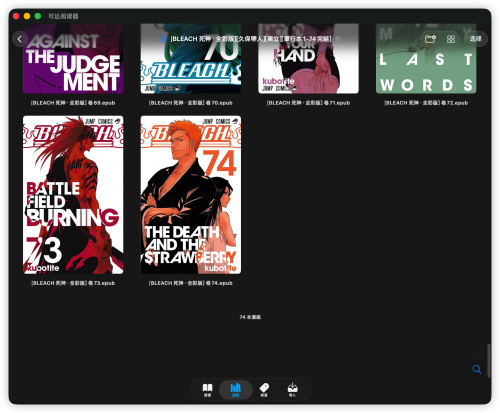Open the Last Words volume 72 cover

(426, 58)
